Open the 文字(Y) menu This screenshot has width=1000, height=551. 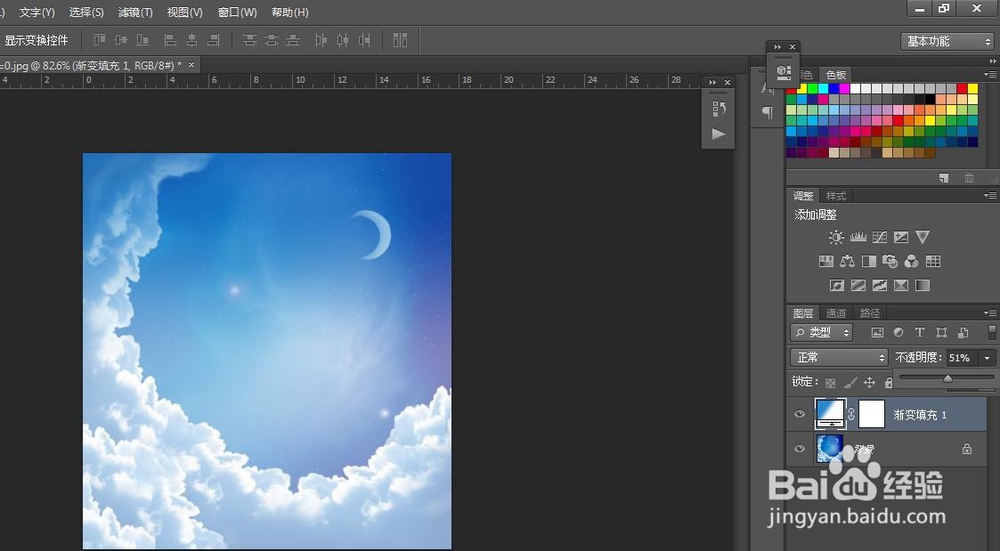(37, 12)
